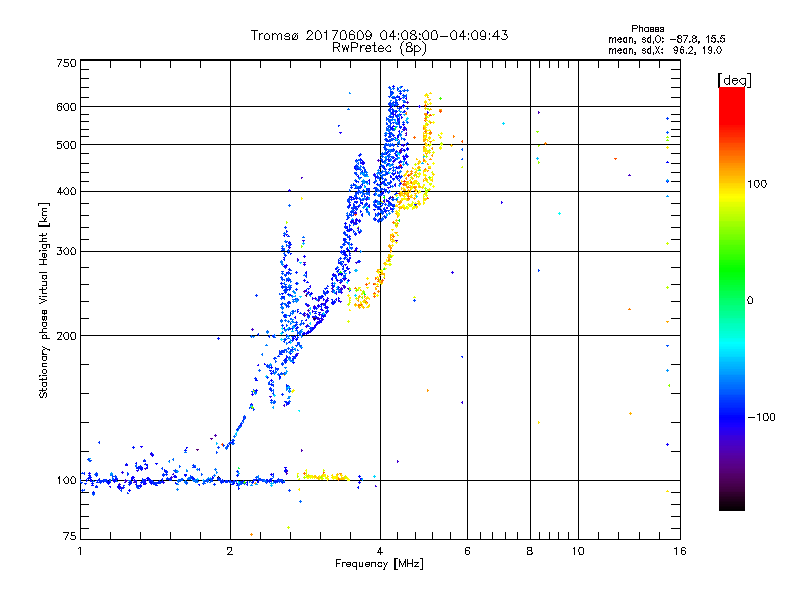This screenshot has height=600, width=800.
Task: Click y-axis tick label '750'
Action: pyautogui.click(x=66, y=63)
